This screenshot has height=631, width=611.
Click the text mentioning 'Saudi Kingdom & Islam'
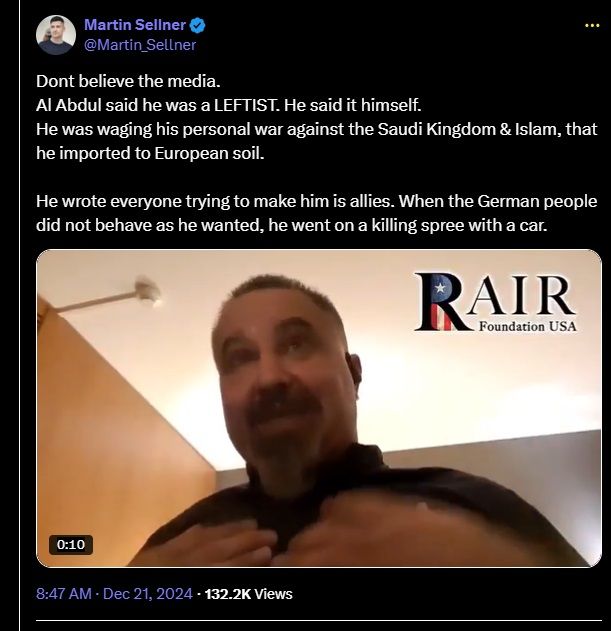click(316, 141)
